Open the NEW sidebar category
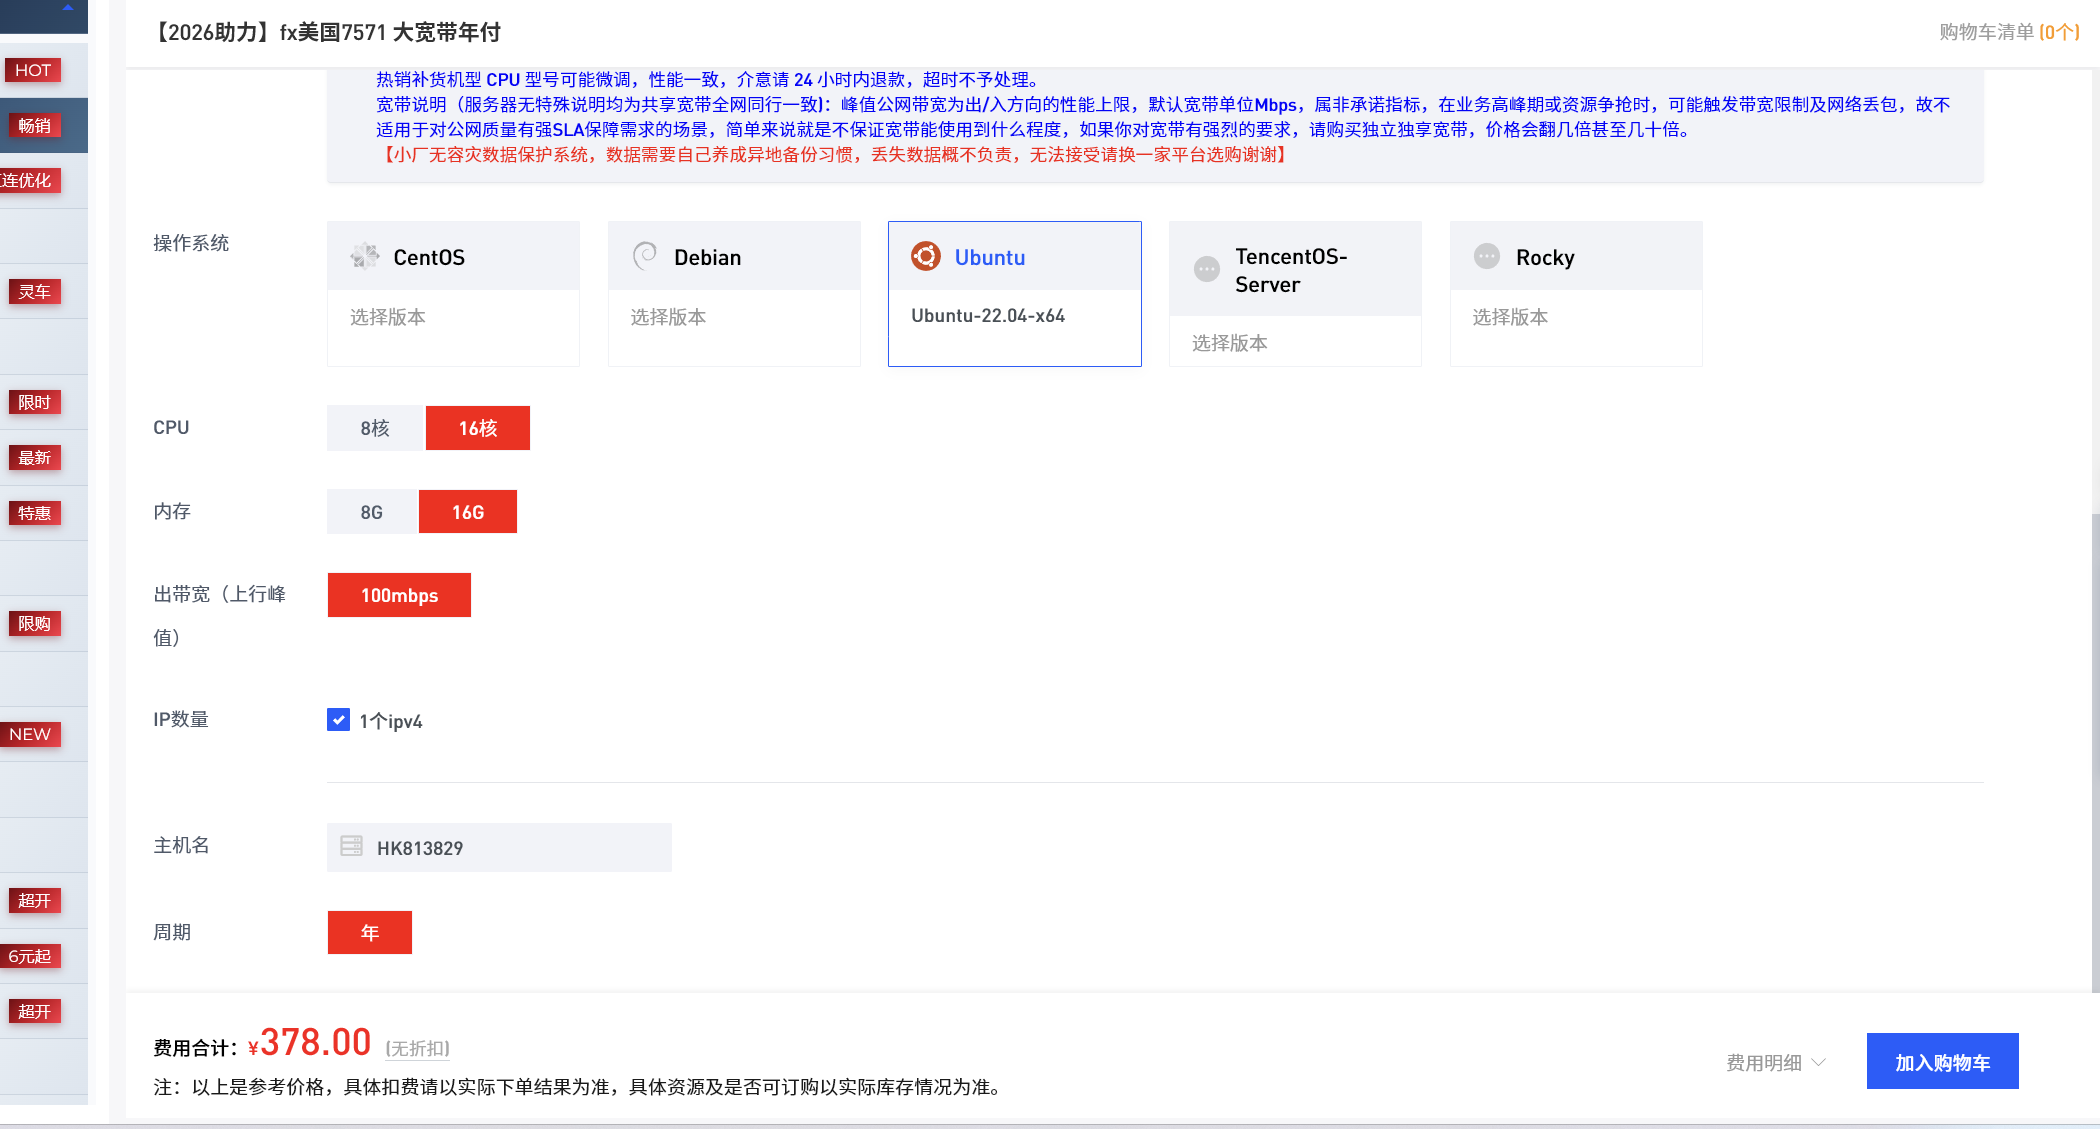 (30, 734)
